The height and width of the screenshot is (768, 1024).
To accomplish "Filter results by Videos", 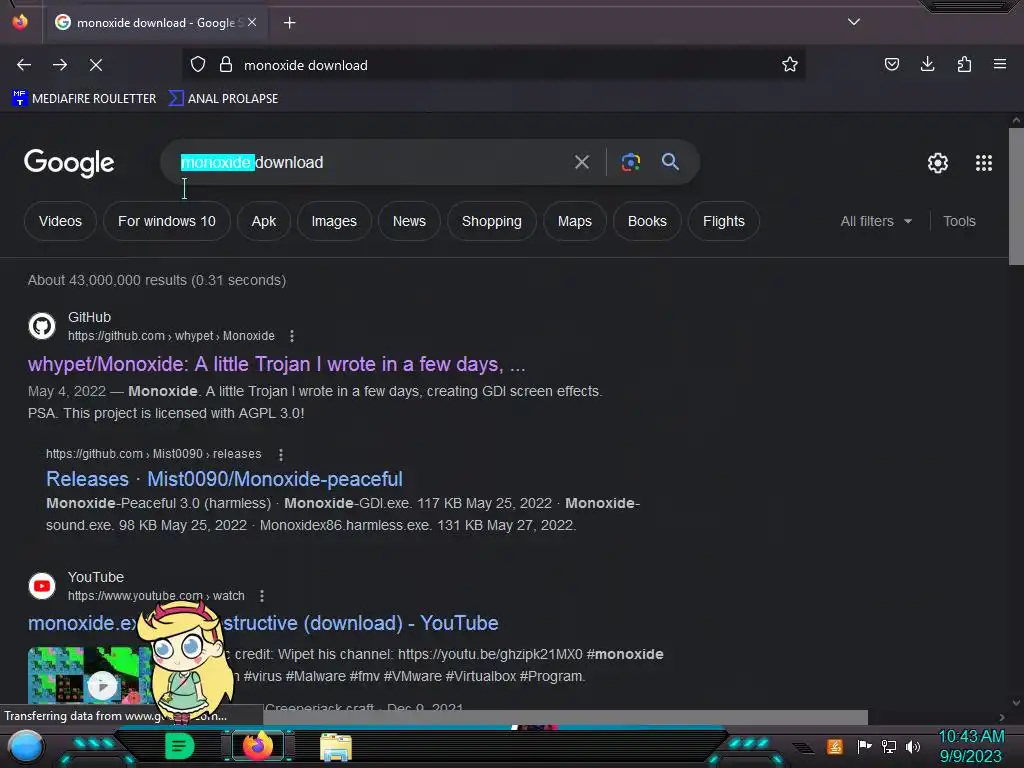I will (x=60, y=221).
